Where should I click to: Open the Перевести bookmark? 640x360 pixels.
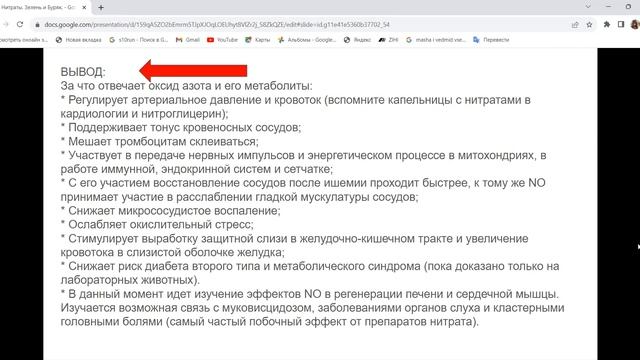pyautogui.click(x=491, y=40)
